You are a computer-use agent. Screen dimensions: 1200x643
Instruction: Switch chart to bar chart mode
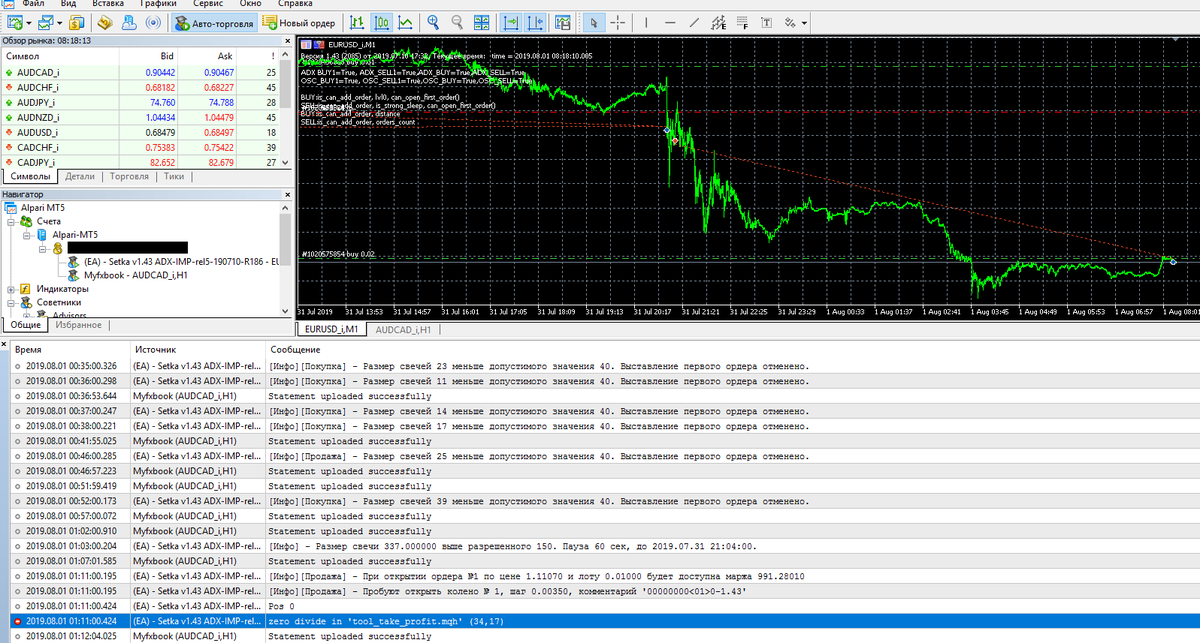tap(356, 22)
